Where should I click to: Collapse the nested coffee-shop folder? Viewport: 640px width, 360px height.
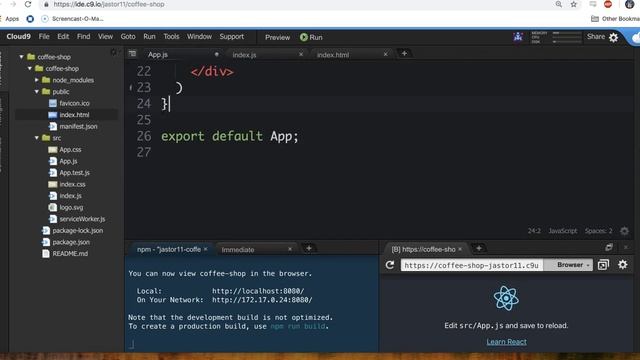coord(29,69)
